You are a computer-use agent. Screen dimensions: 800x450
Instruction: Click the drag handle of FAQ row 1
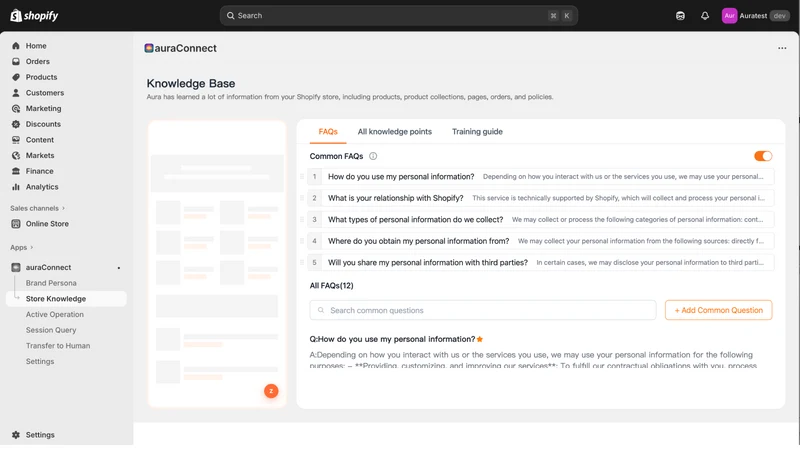302,177
